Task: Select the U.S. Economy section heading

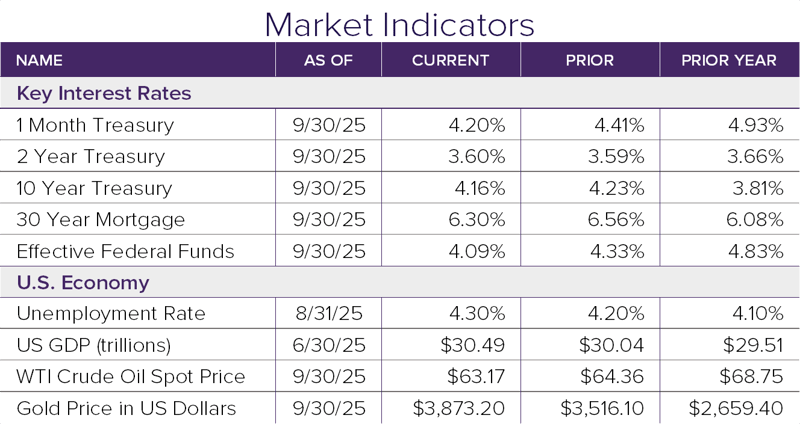Action: (82, 282)
